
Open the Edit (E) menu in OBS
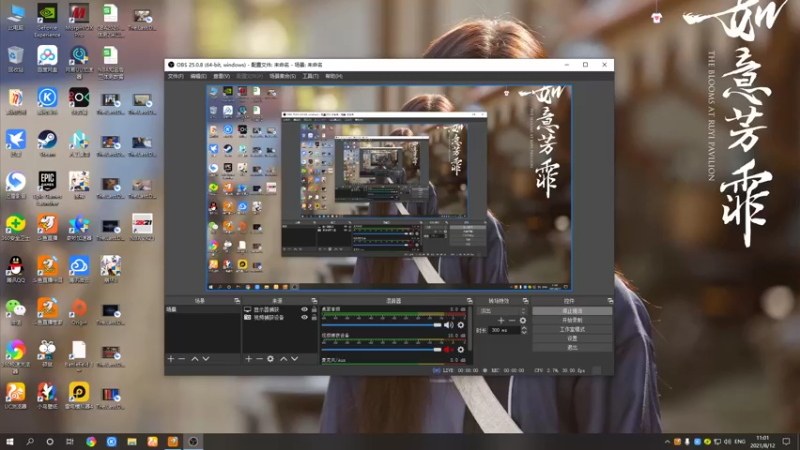[198, 76]
